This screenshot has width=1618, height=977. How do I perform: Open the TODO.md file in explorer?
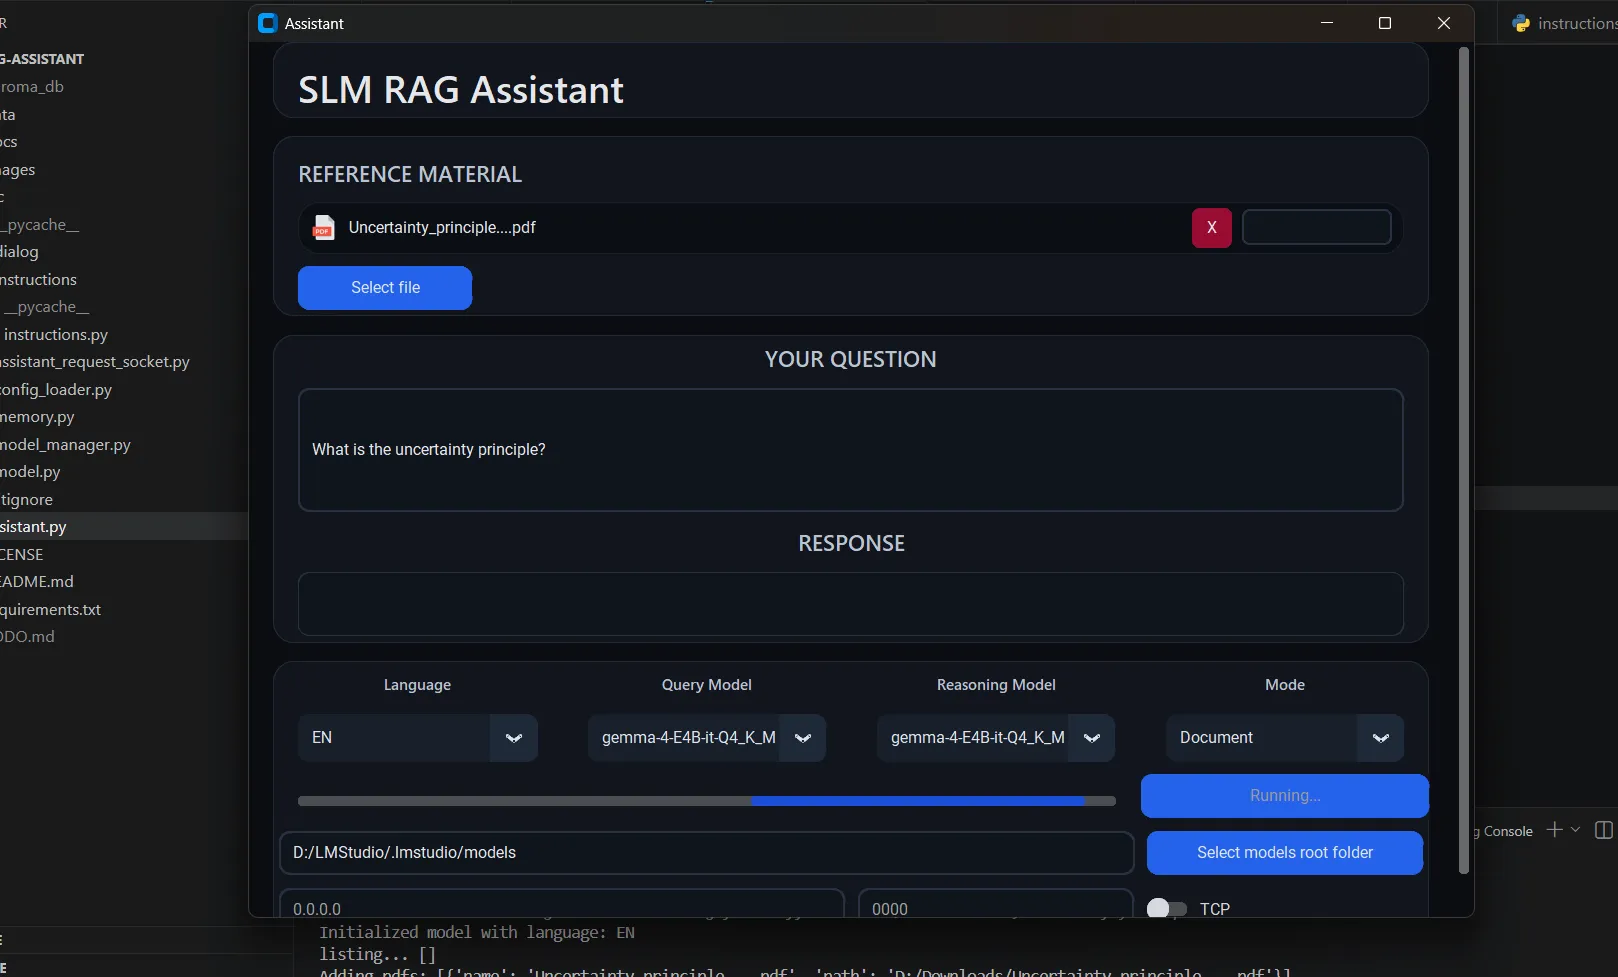tap(28, 637)
